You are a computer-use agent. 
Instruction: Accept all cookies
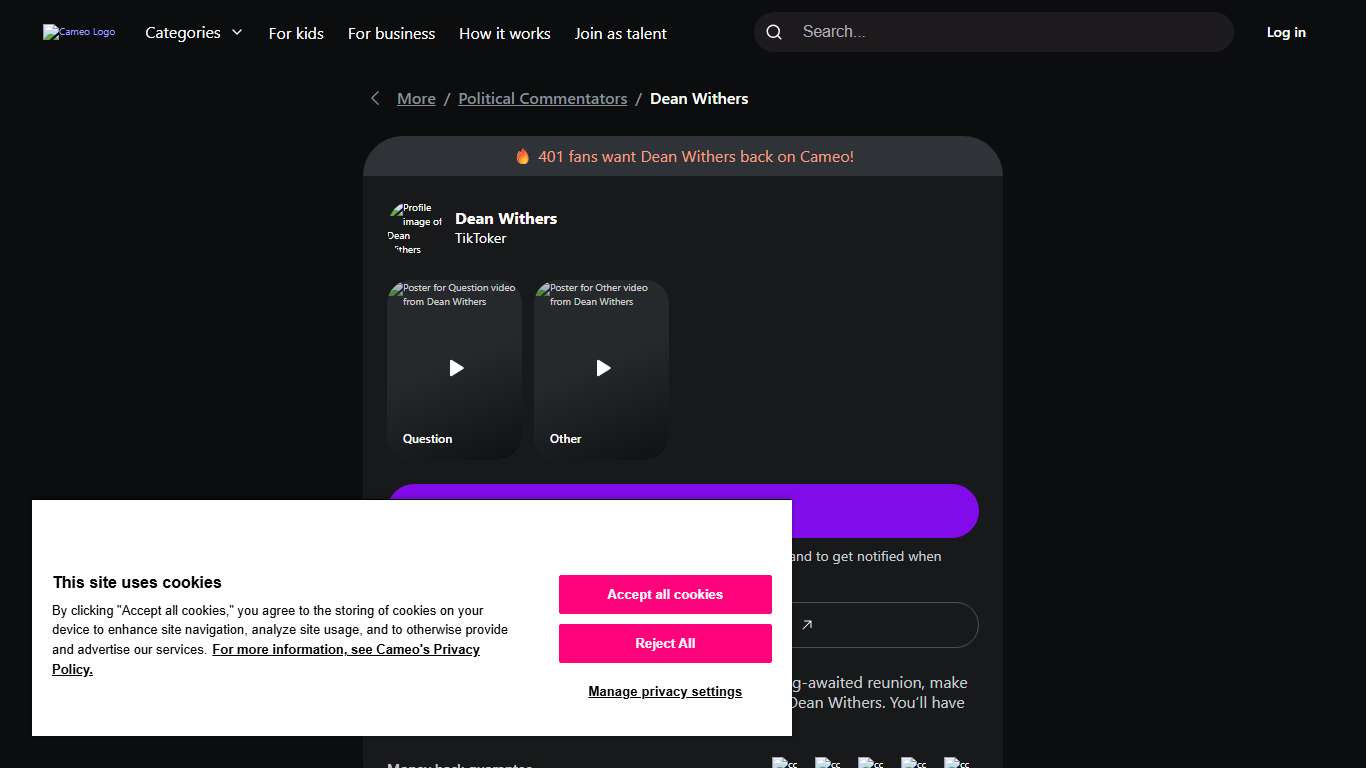tap(665, 594)
